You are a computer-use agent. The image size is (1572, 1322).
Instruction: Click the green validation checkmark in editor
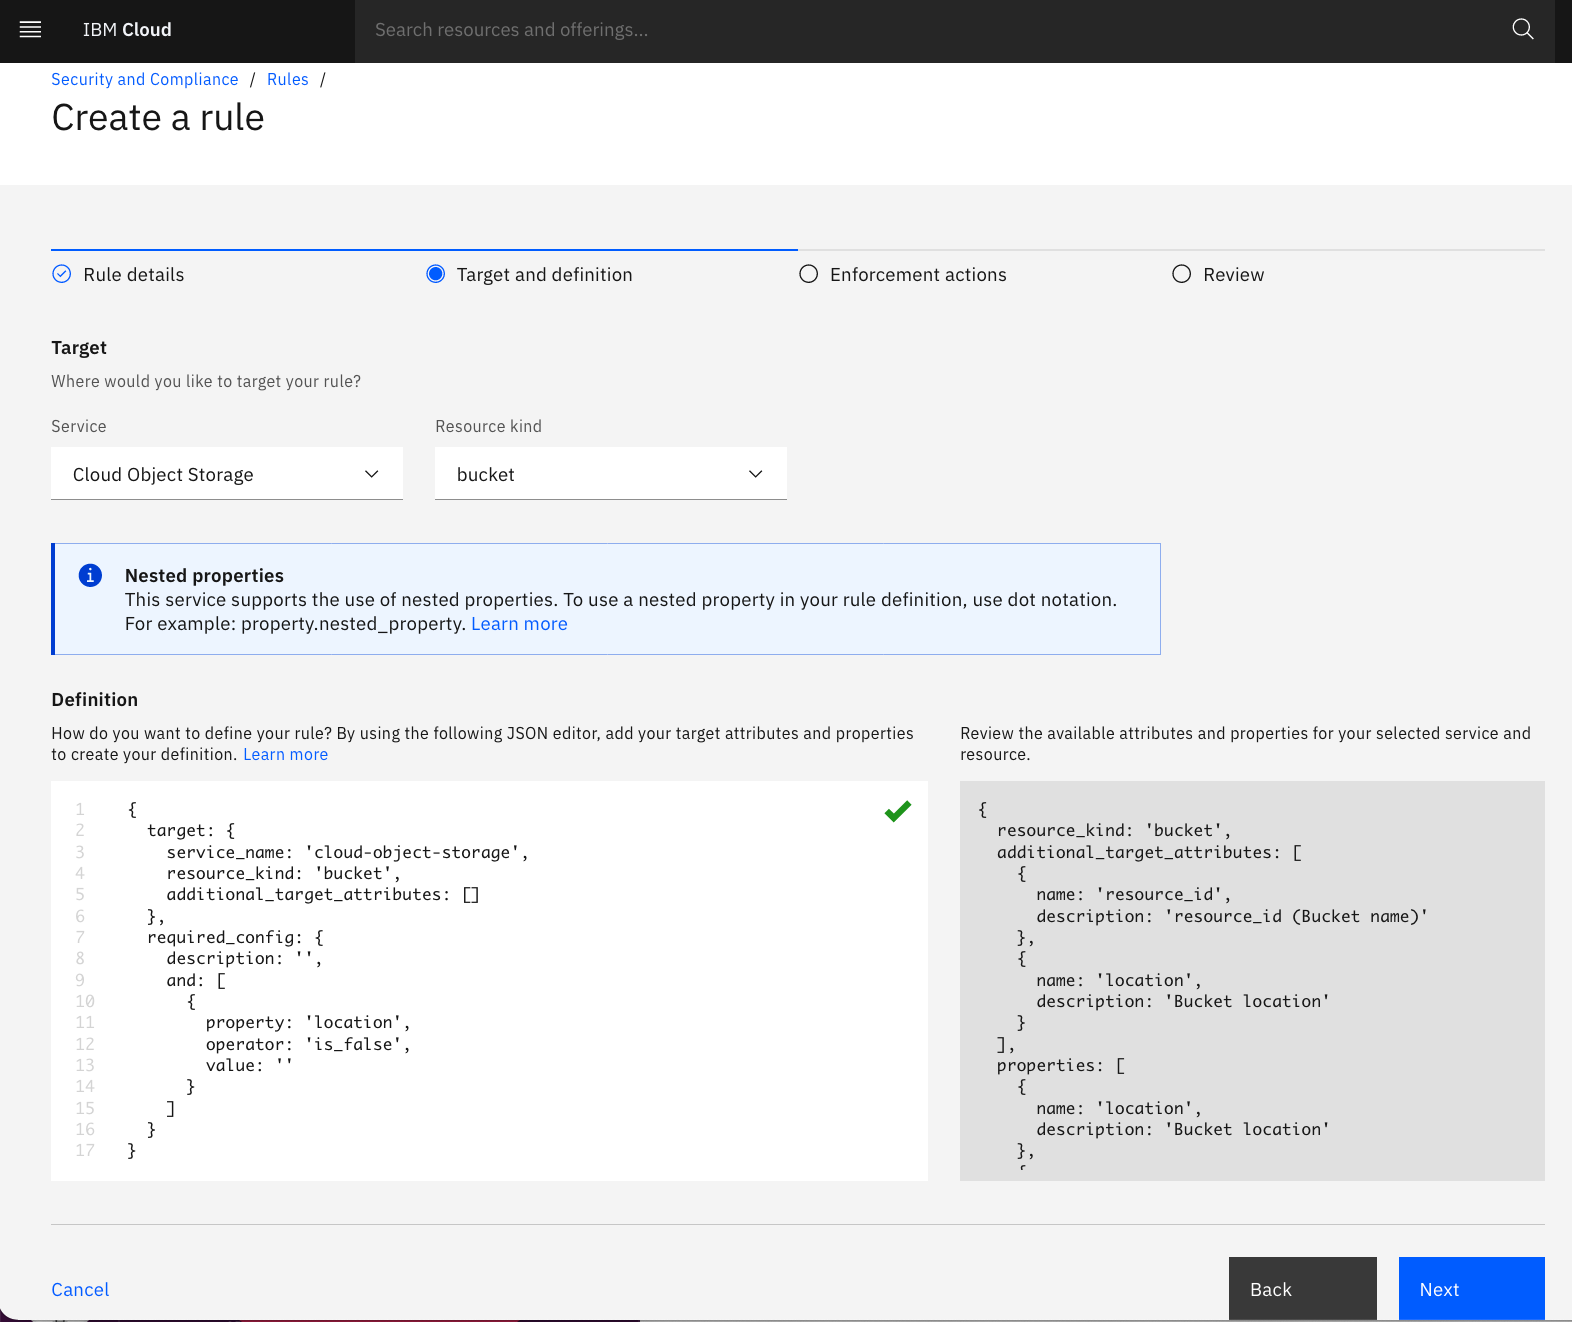point(898,811)
